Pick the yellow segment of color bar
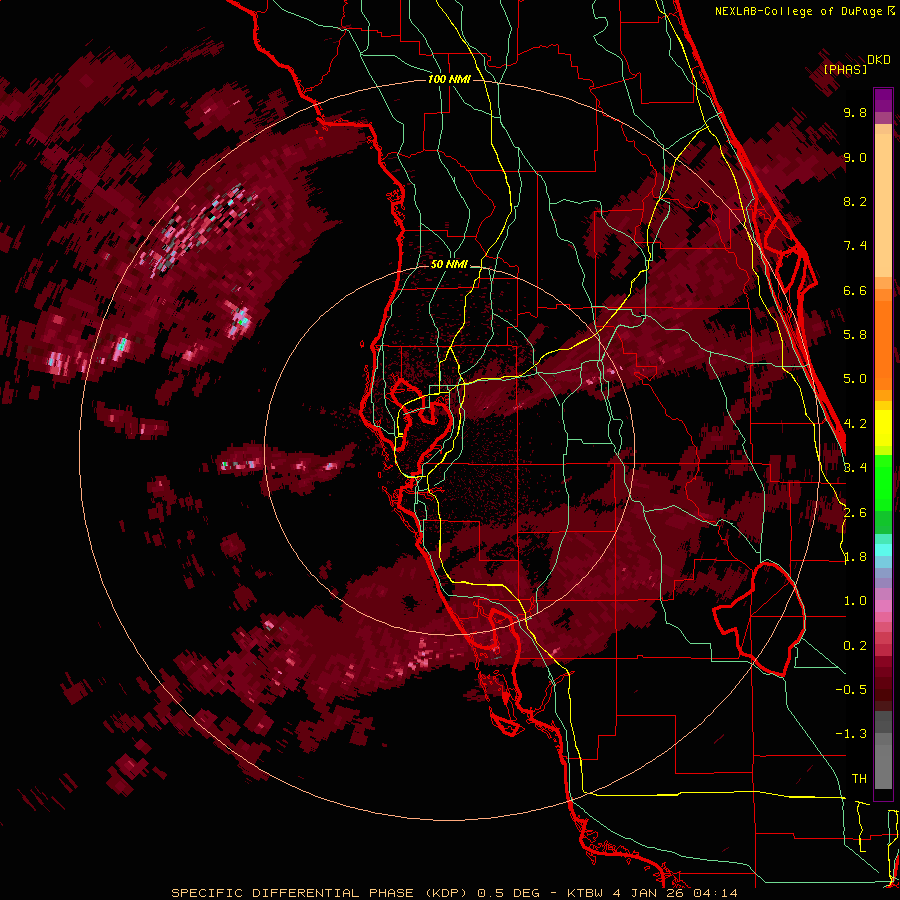Viewport: 900px width, 900px height. point(883,428)
